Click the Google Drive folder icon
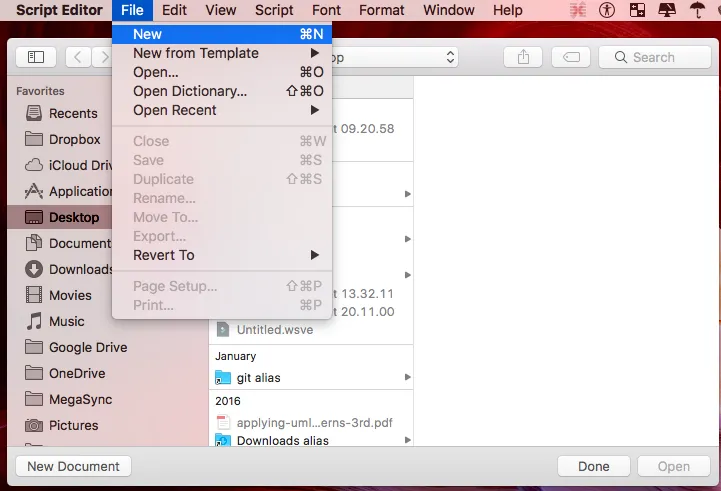The image size is (721, 491). coord(34,347)
